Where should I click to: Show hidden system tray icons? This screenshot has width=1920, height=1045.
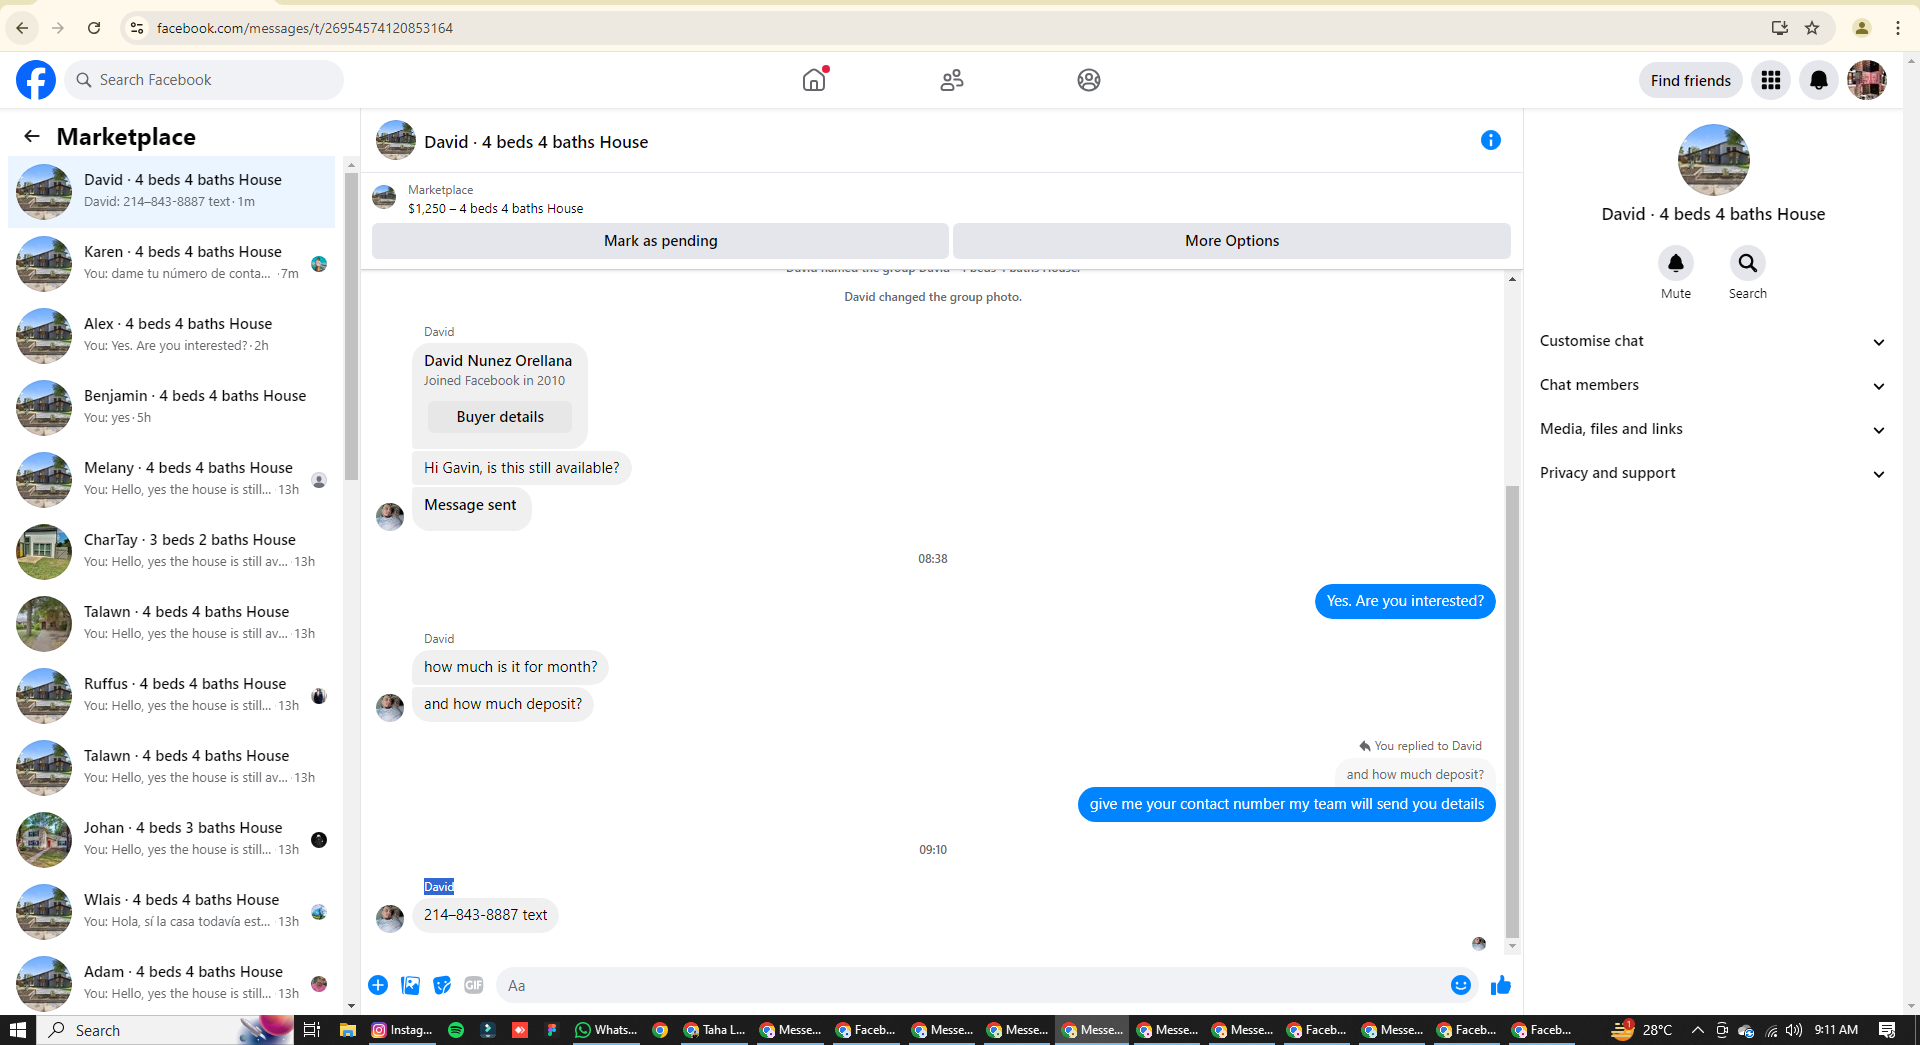tap(1698, 1030)
